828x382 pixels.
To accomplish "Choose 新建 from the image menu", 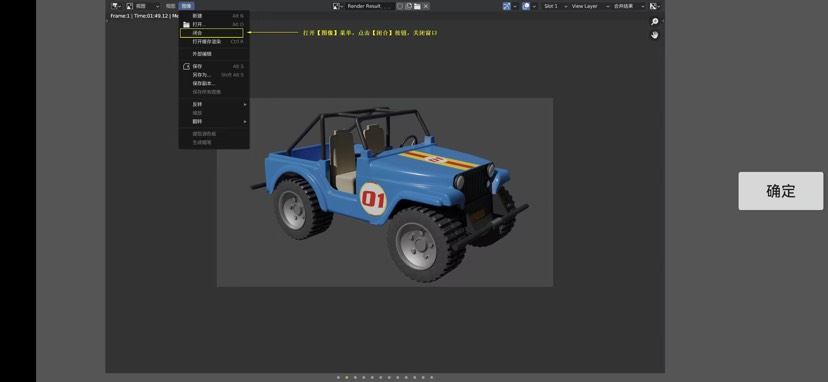I will (x=214, y=16).
